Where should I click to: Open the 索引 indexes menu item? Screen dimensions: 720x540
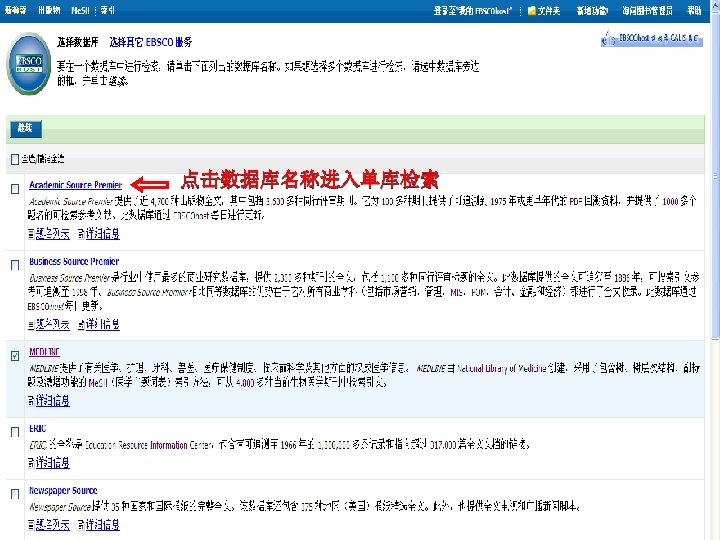tap(107, 10)
